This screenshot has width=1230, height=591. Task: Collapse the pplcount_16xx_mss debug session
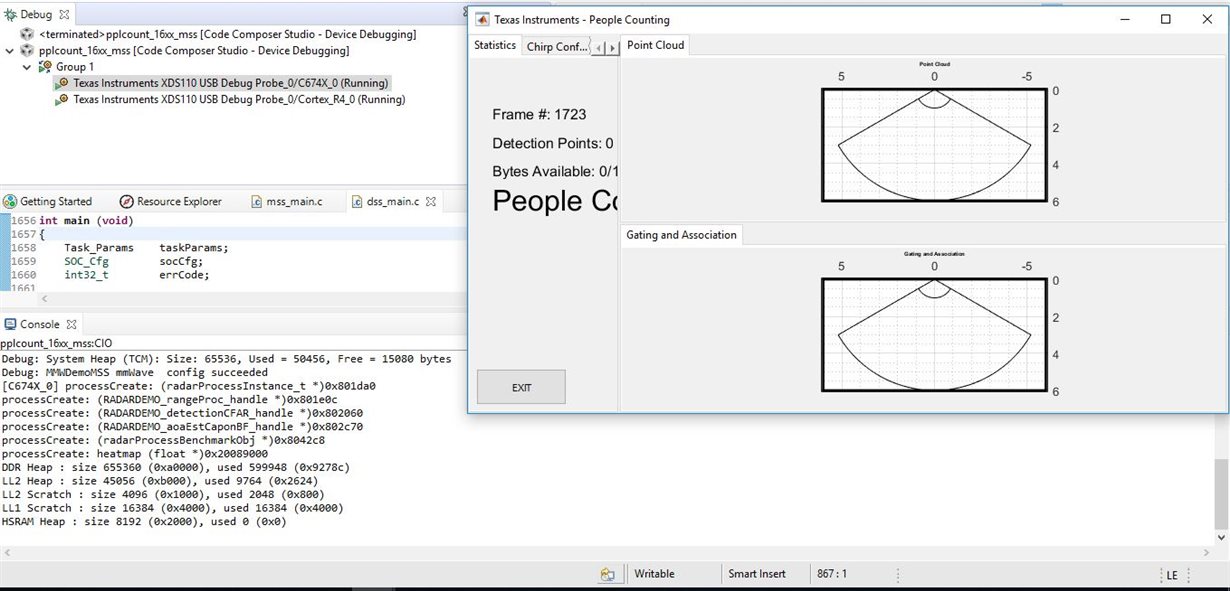pyautogui.click(x=8, y=51)
